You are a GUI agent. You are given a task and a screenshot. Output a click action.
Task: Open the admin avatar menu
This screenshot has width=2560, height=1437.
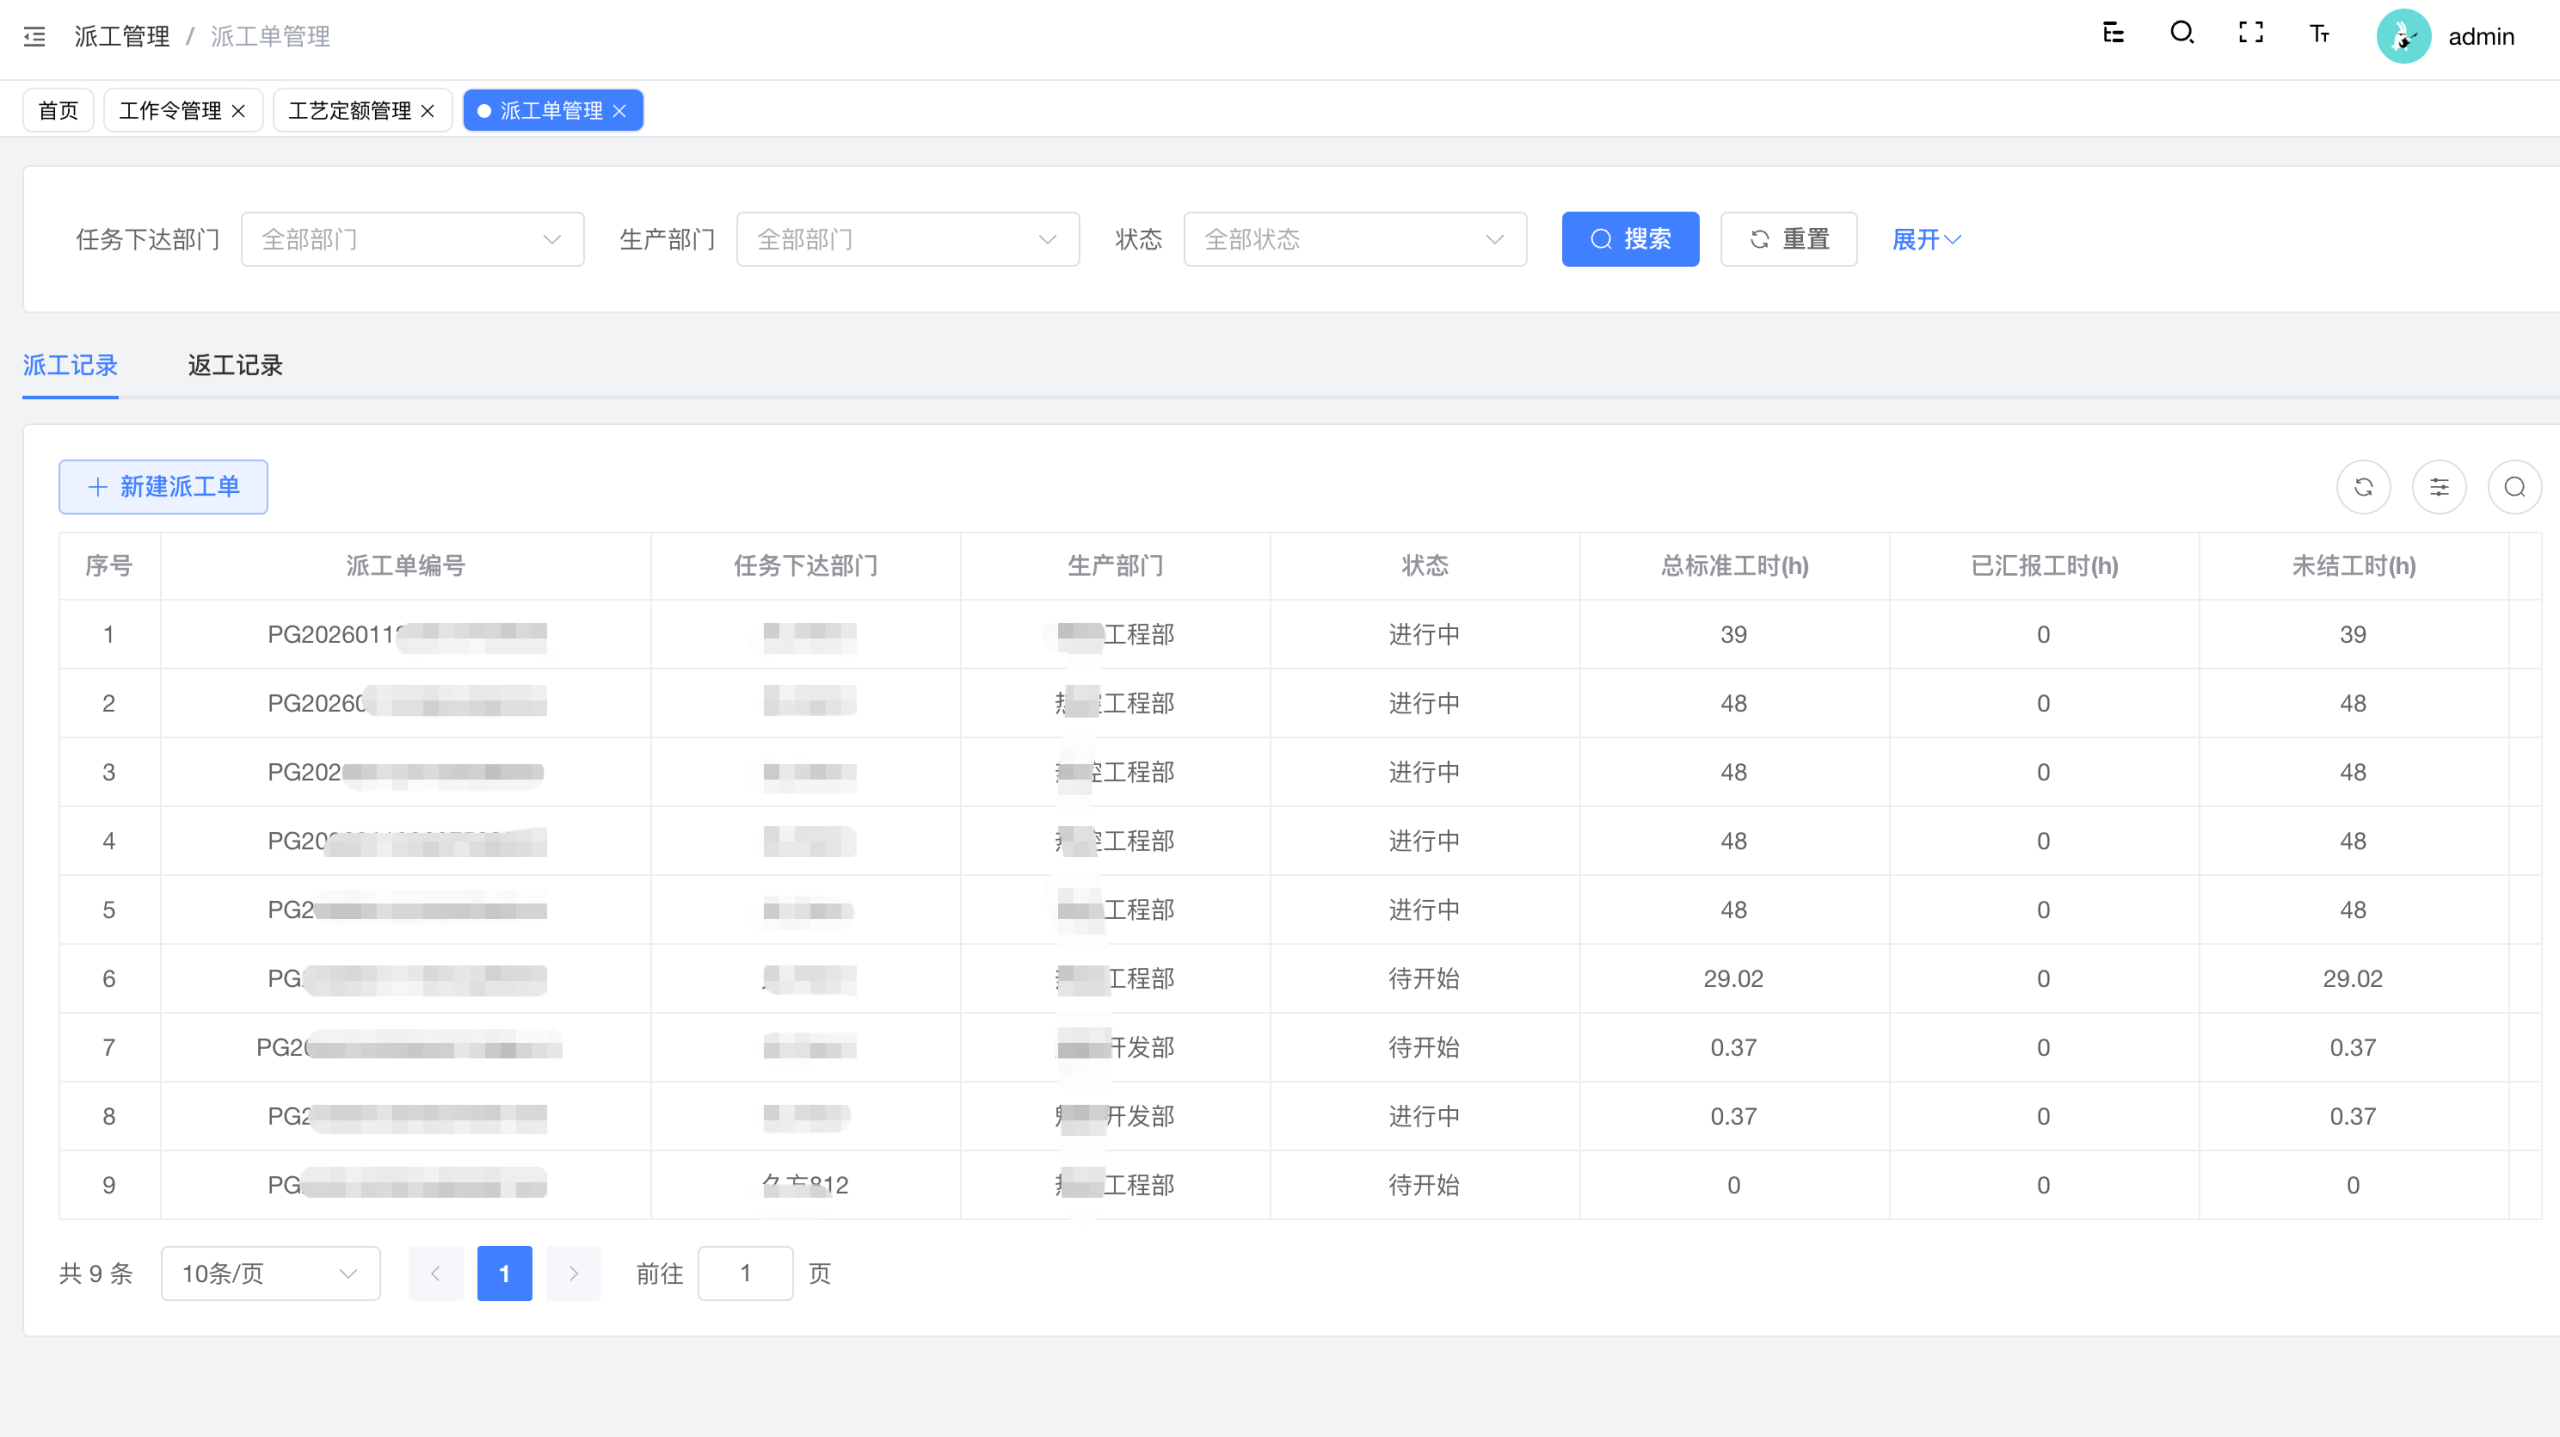(2403, 36)
